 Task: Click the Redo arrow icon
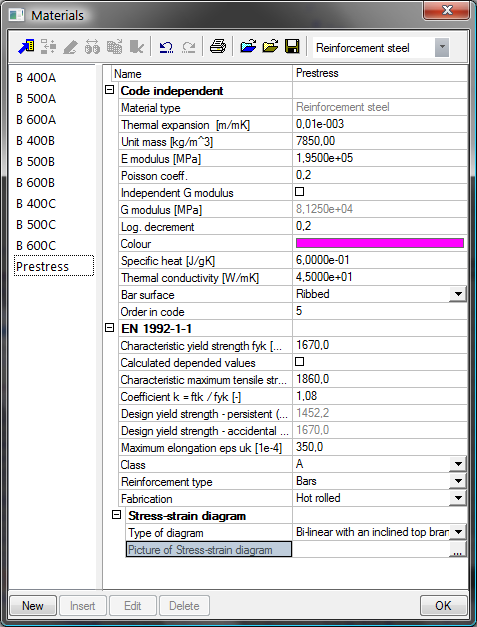188,47
